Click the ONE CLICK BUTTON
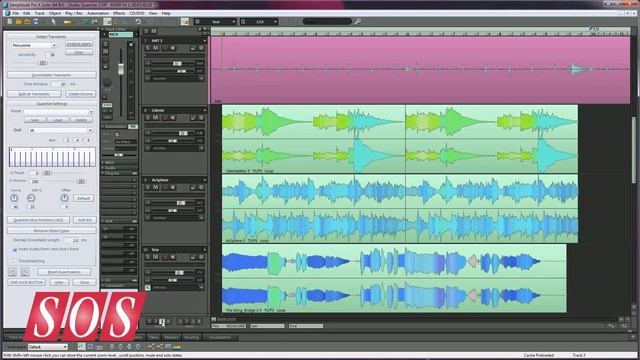 (x=27, y=282)
